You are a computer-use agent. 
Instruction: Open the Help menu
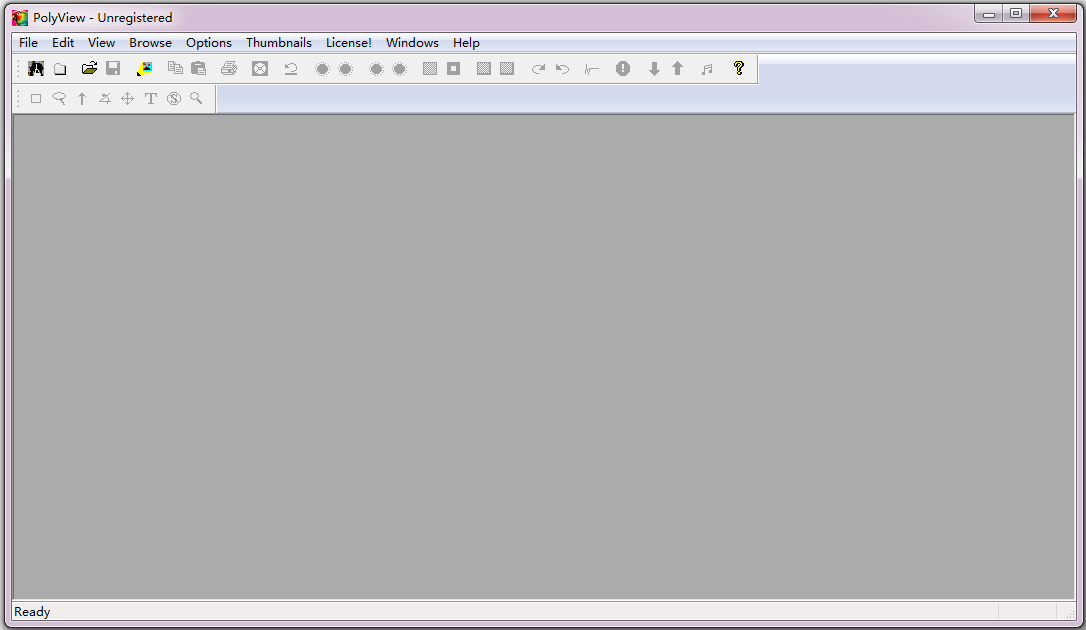(466, 42)
